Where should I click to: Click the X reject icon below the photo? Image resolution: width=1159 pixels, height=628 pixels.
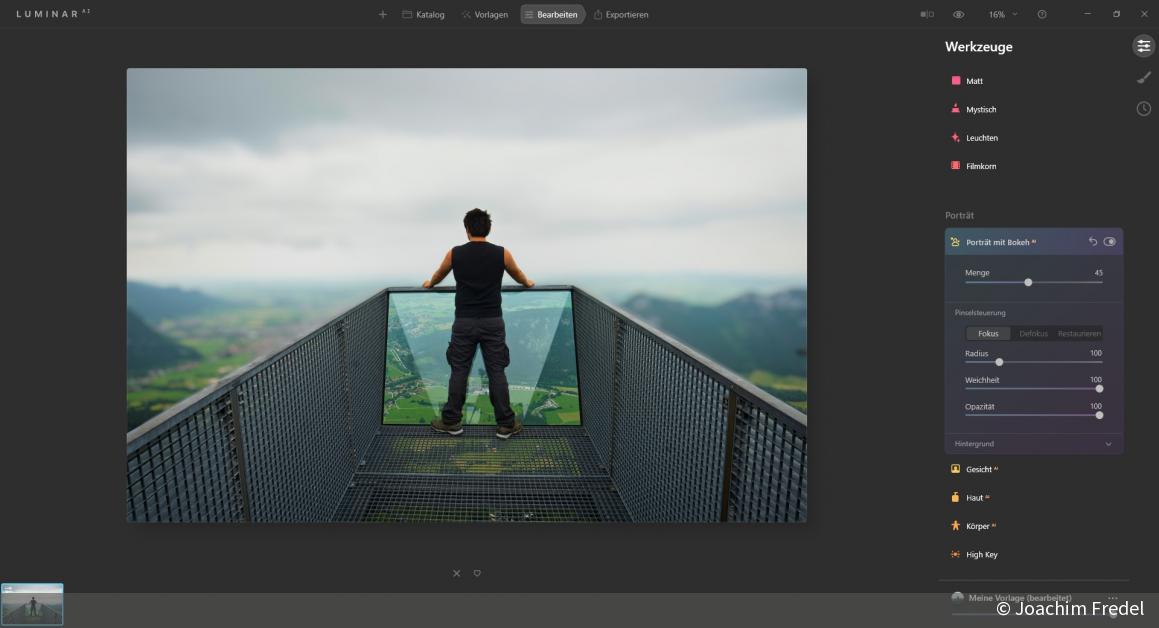457,573
